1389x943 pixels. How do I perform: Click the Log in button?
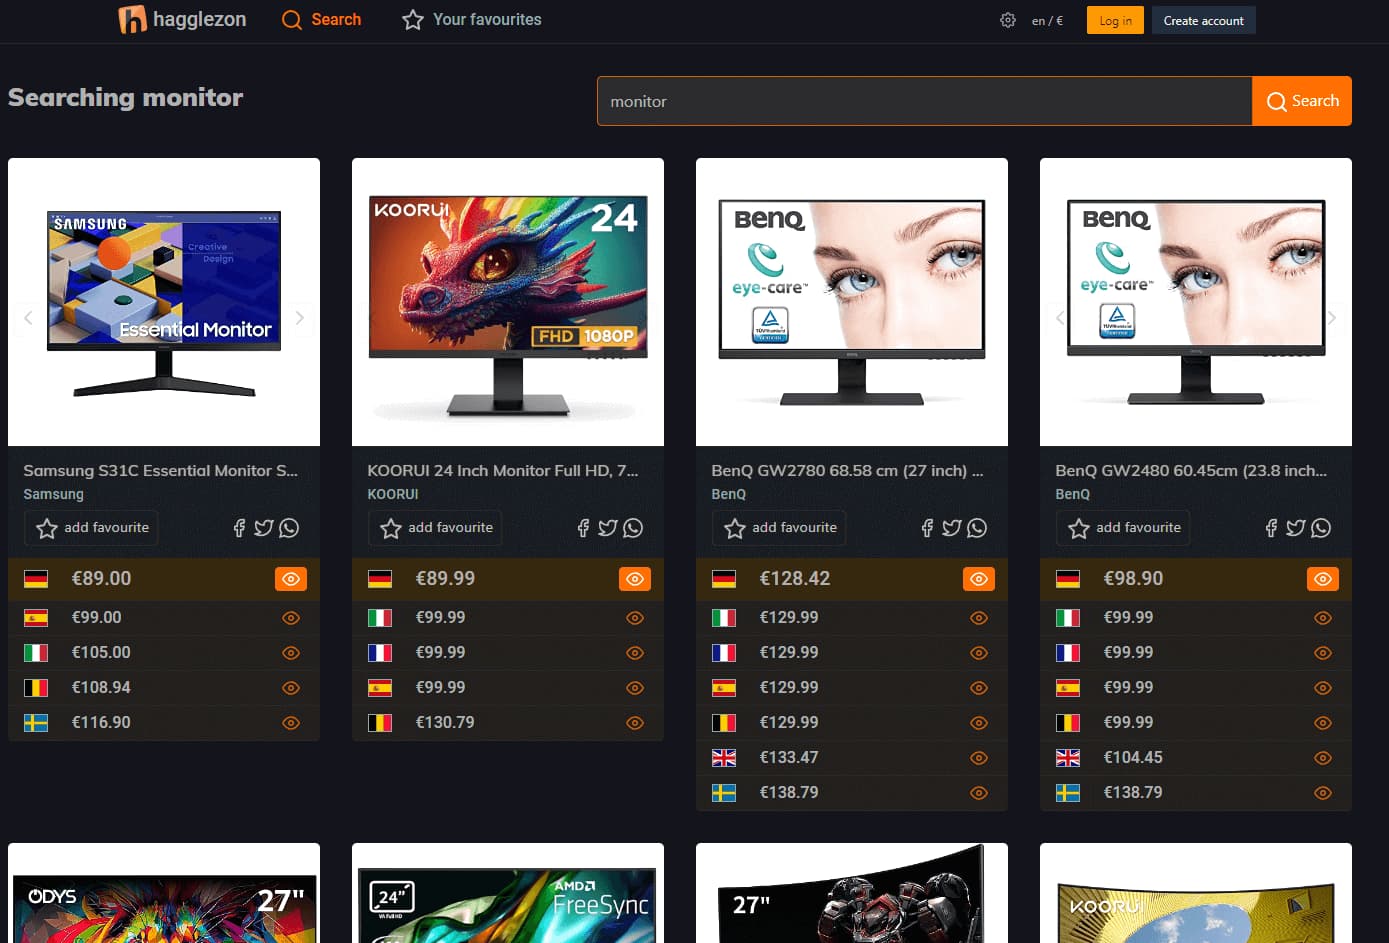click(x=1115, y=20)
